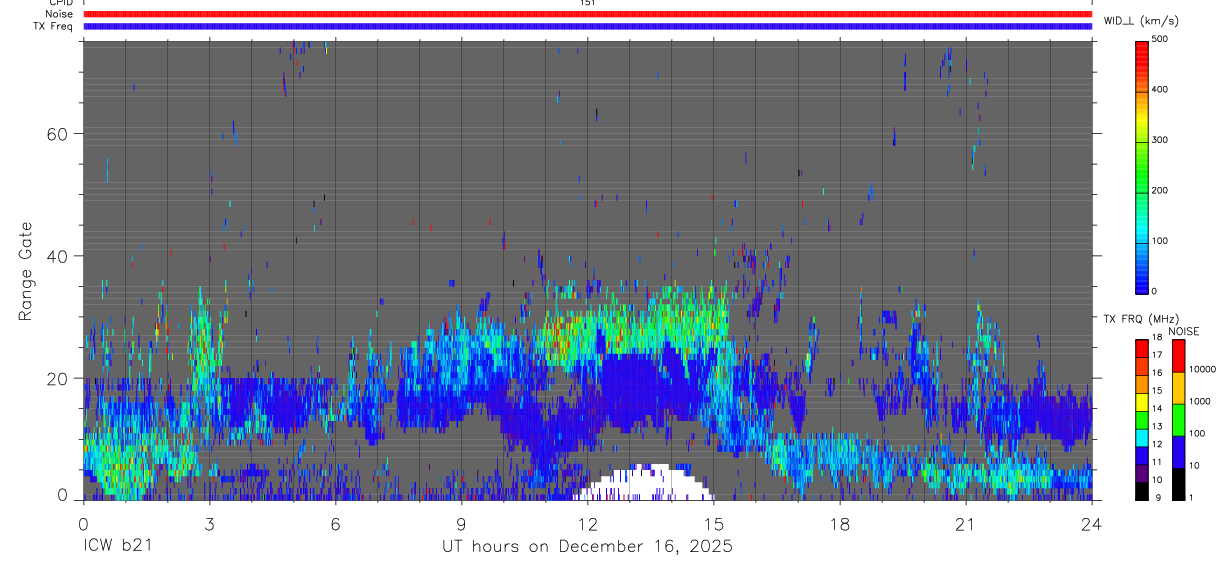Screen dimensions: 1228x567
Task: Click the 'Noise' row label at top left
Action: 59,14
